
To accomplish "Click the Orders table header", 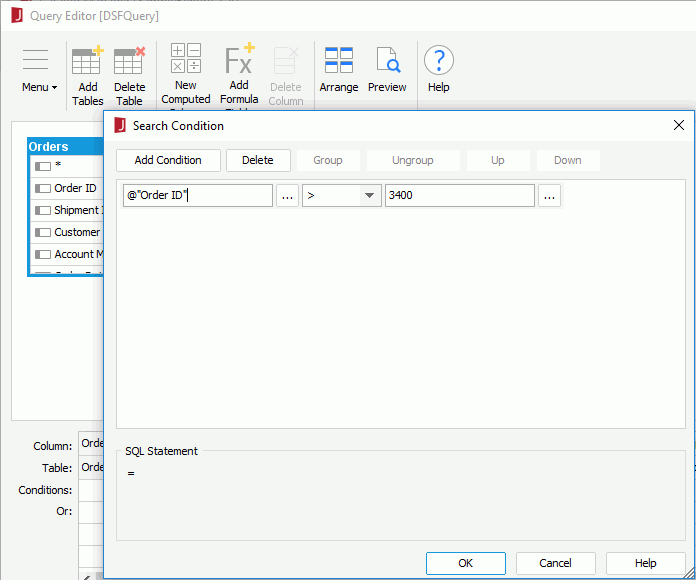I will click(x=66, y=146).
